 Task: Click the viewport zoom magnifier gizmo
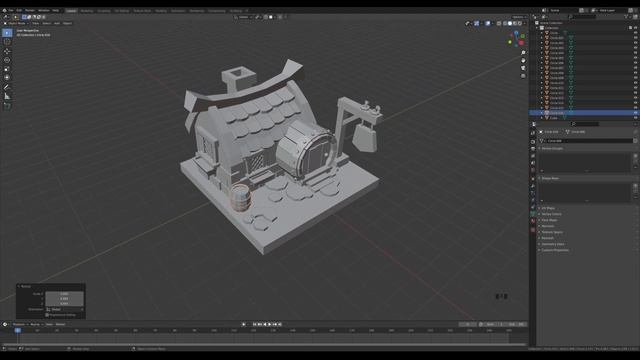tap(523, 53)
